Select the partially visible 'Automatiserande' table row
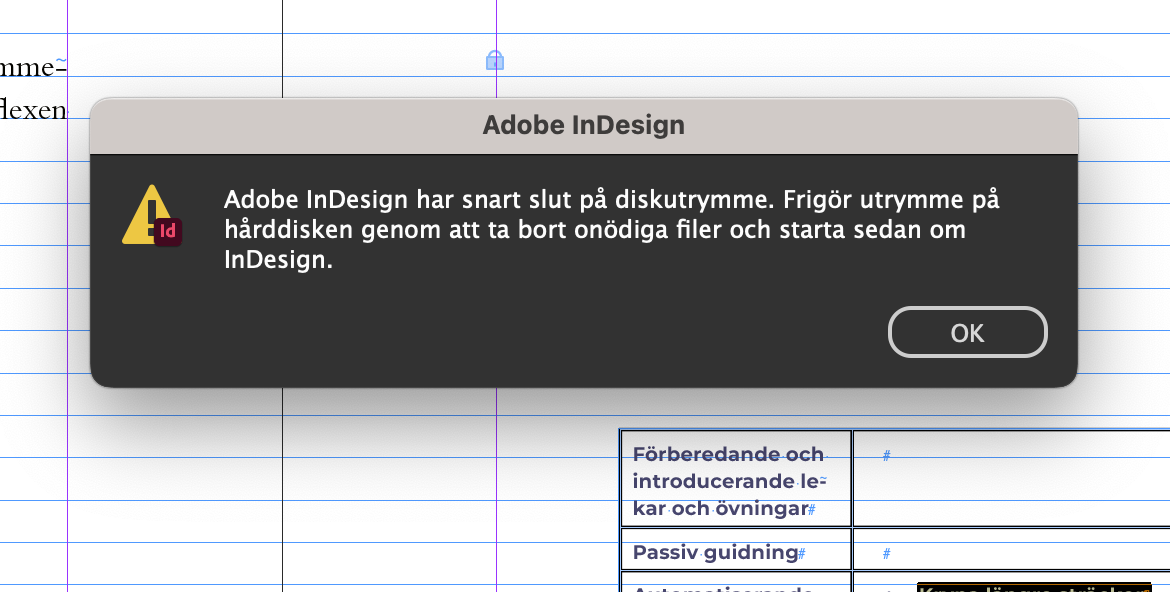Image resolution: width=1170 pixels, height=592 pixels. 736,587
